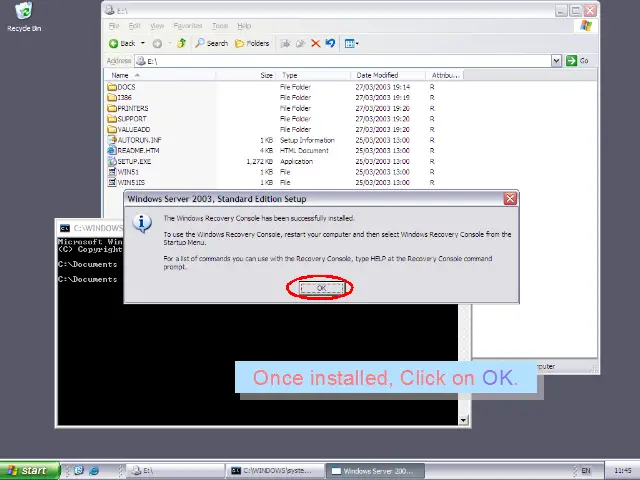This screenshot has height=480, width=640.
Task: Open the Help menu
Action: point(244,26)
